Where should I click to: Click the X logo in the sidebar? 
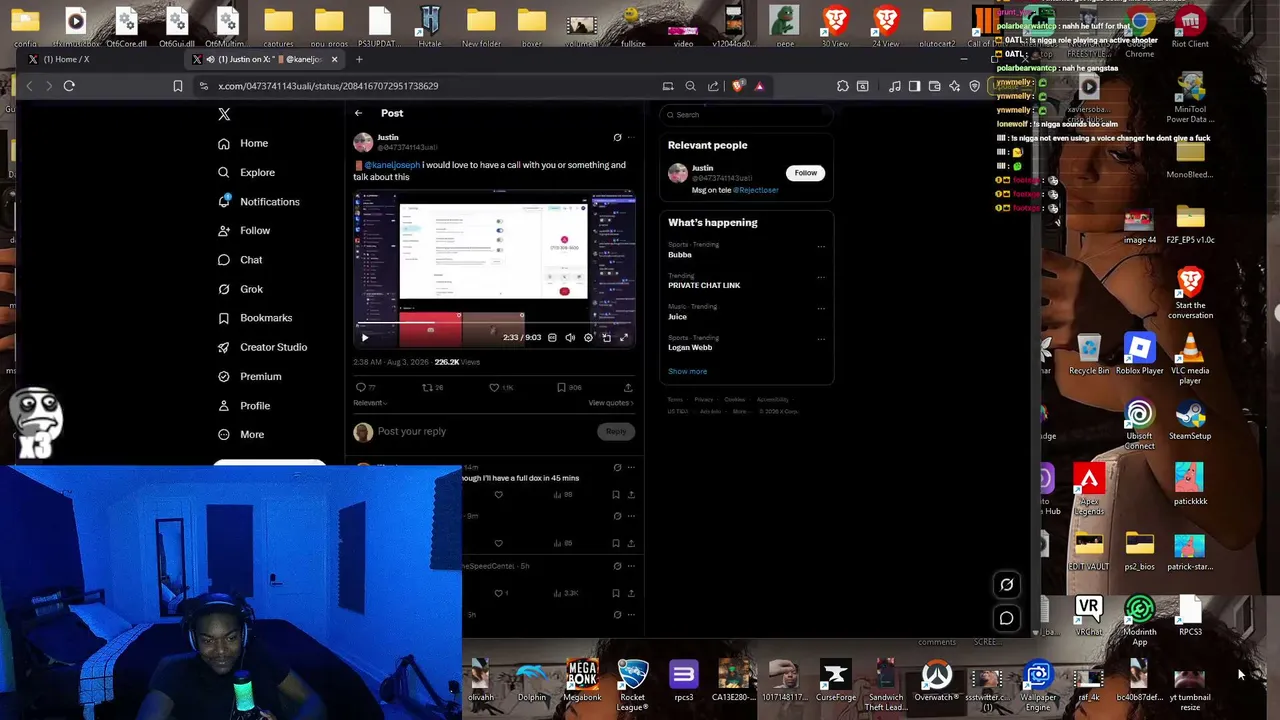224,114
